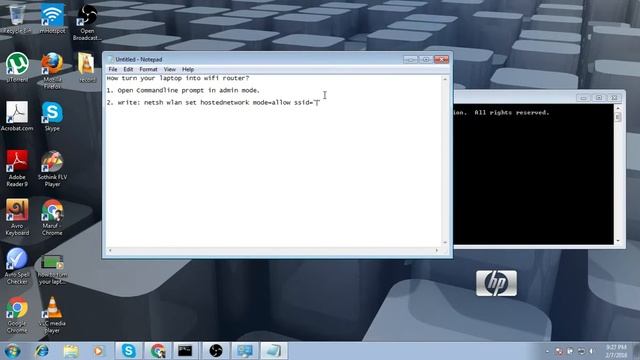The image size is (640, 360).
Task: Click the network monitor taskbar button
Action: coord(245,351)
